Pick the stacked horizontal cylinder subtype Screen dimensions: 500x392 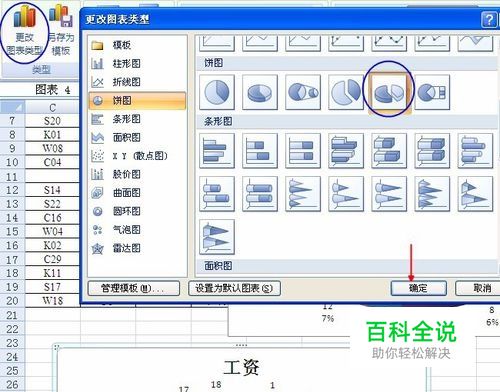[217, 194]
